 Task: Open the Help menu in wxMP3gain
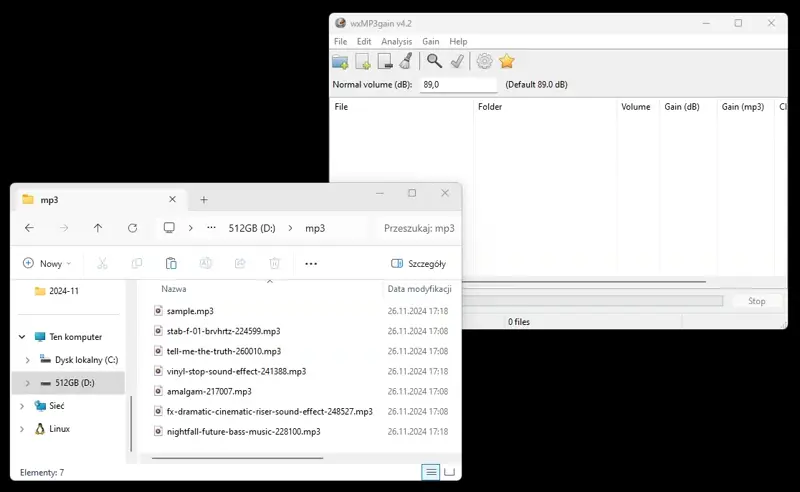458,41
